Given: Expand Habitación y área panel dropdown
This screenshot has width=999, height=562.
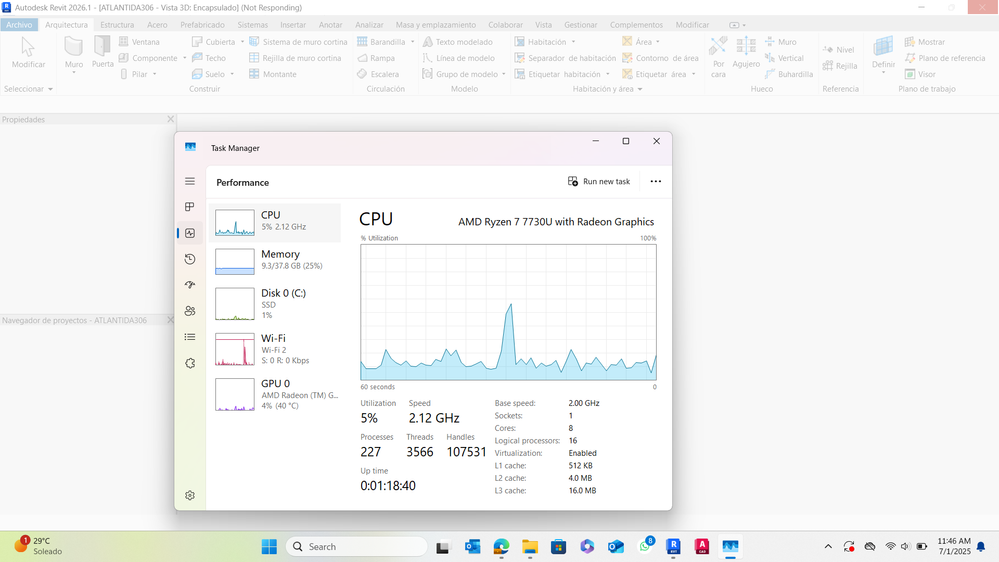Looking at the screenshot, I should tap(640, 89).
